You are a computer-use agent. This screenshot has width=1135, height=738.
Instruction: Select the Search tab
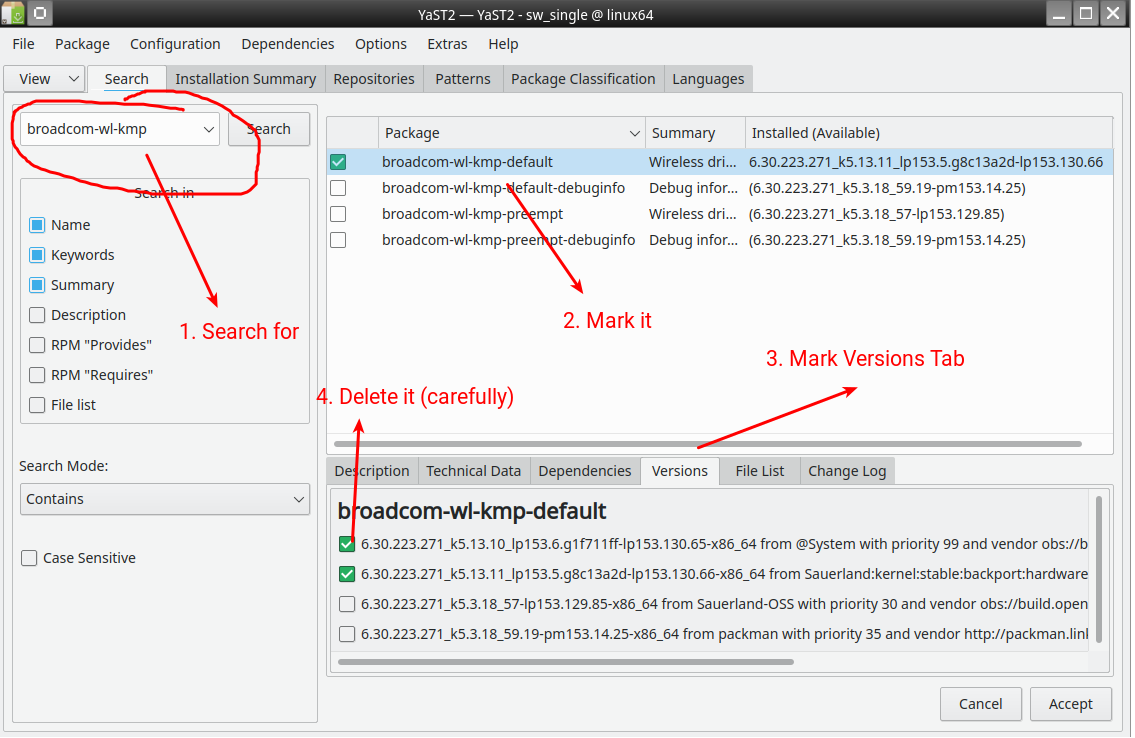127,79
